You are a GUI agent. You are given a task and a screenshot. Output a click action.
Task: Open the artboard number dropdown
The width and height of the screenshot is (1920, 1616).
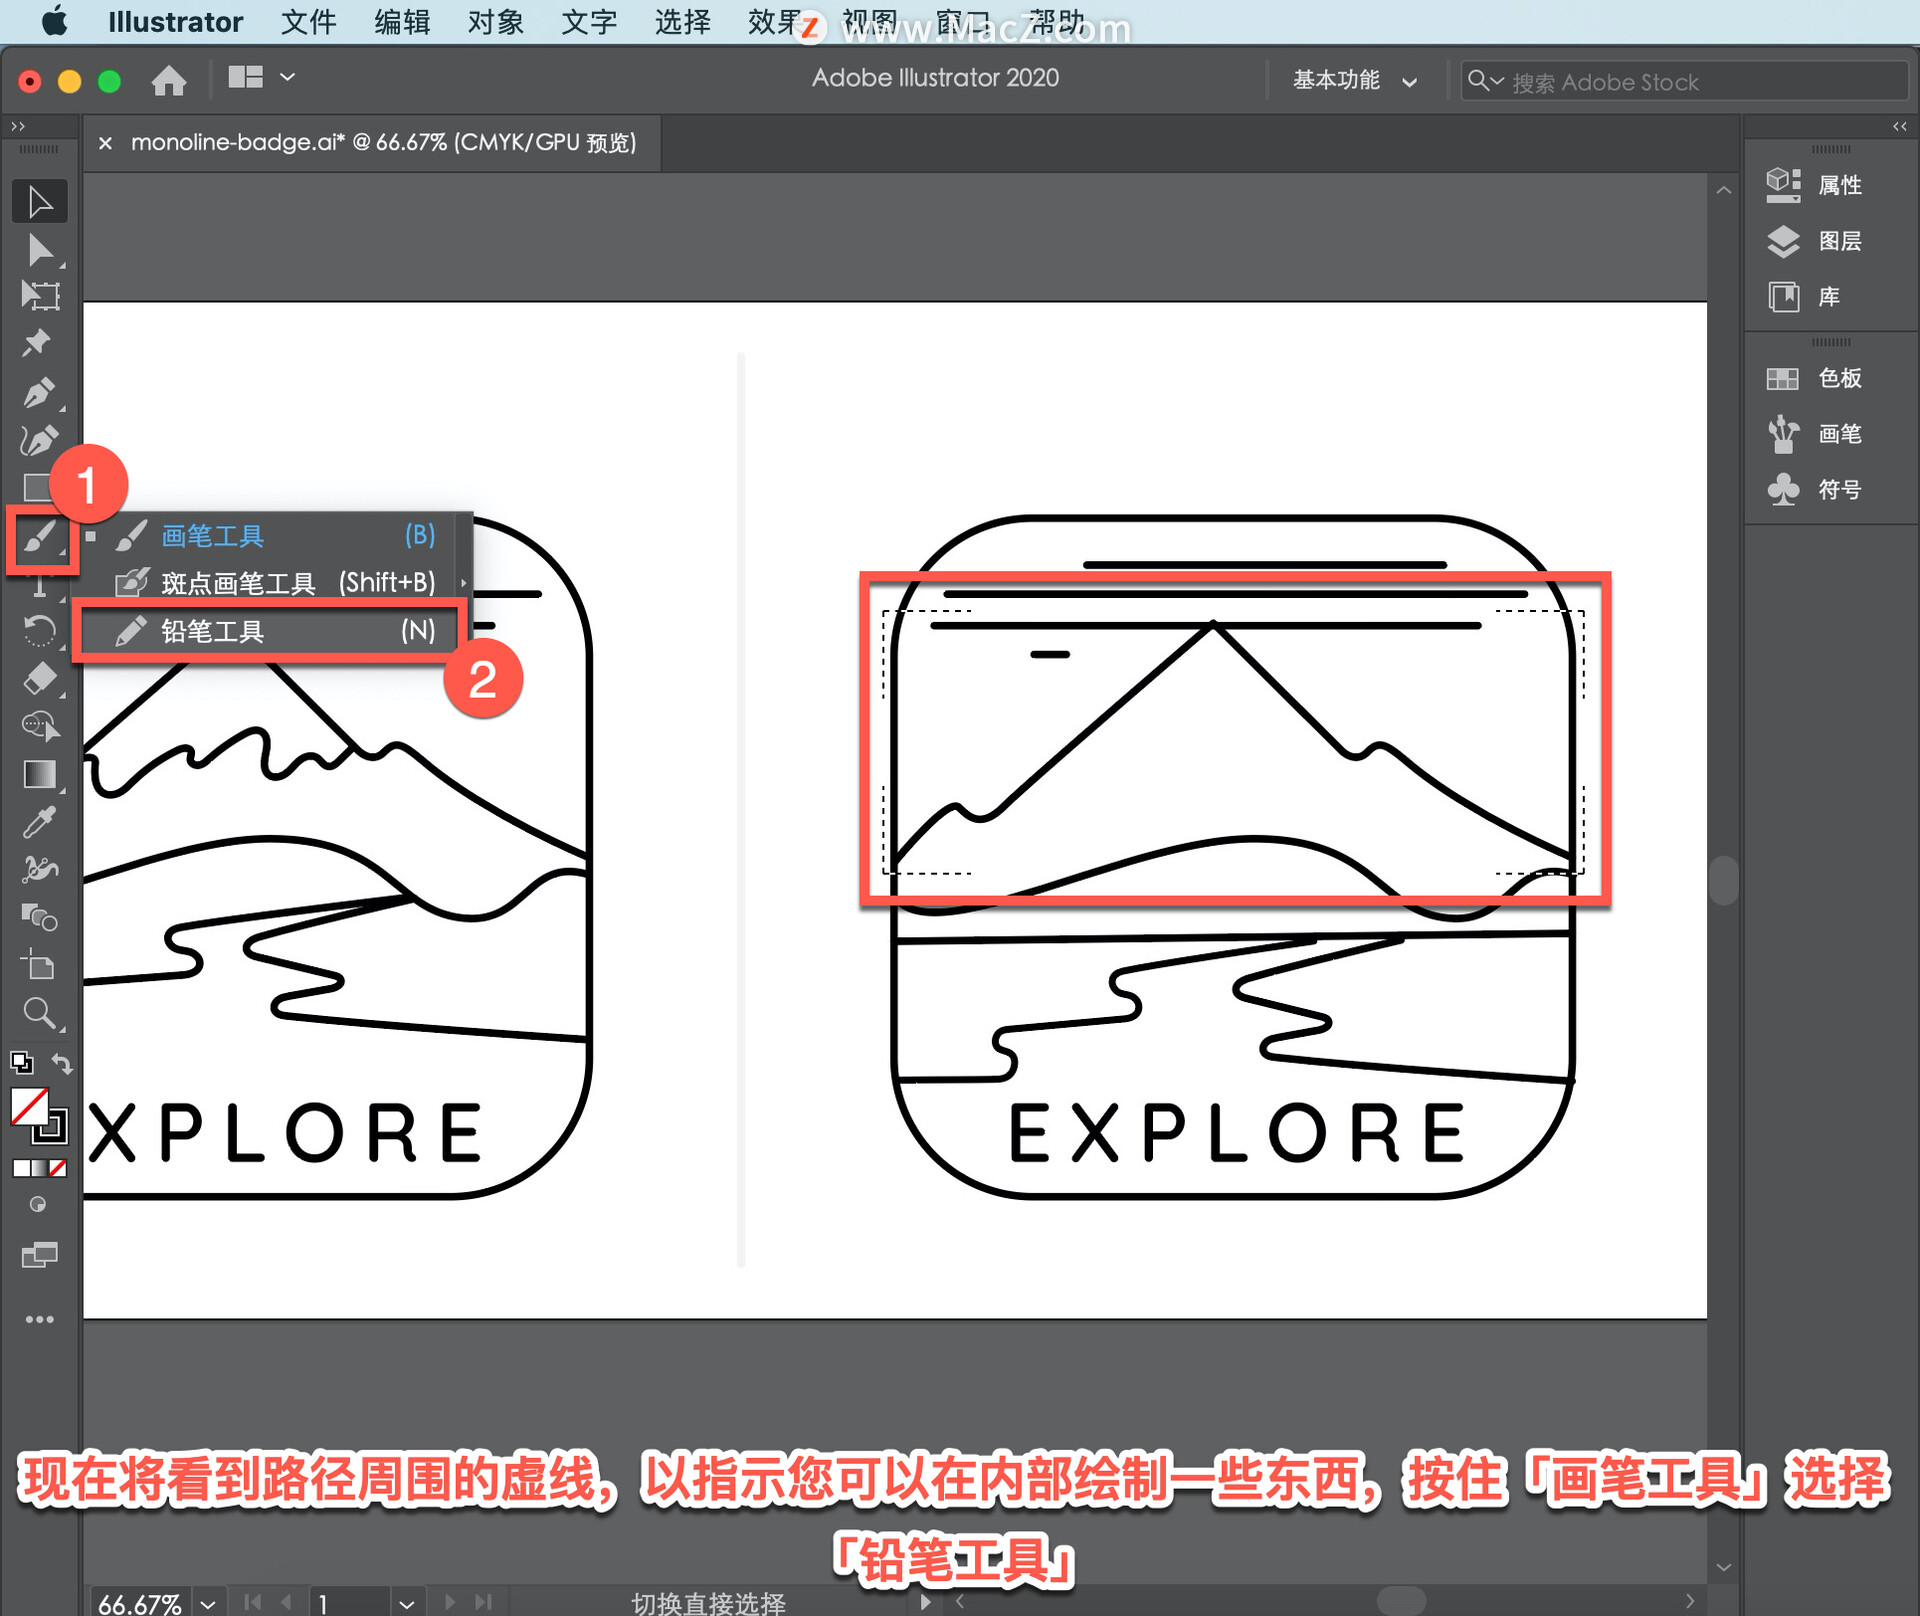point(406,1603)
